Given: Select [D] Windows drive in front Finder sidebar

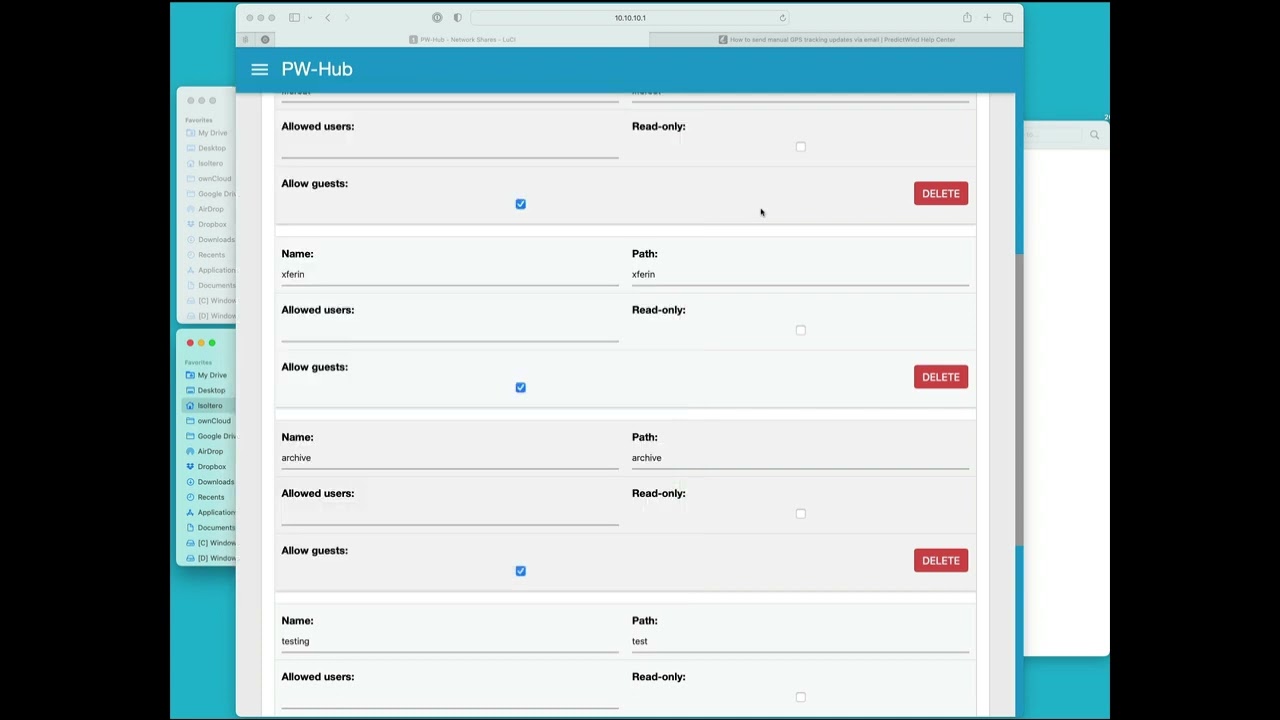Looking at the screenshot, I should click(210, 558).
